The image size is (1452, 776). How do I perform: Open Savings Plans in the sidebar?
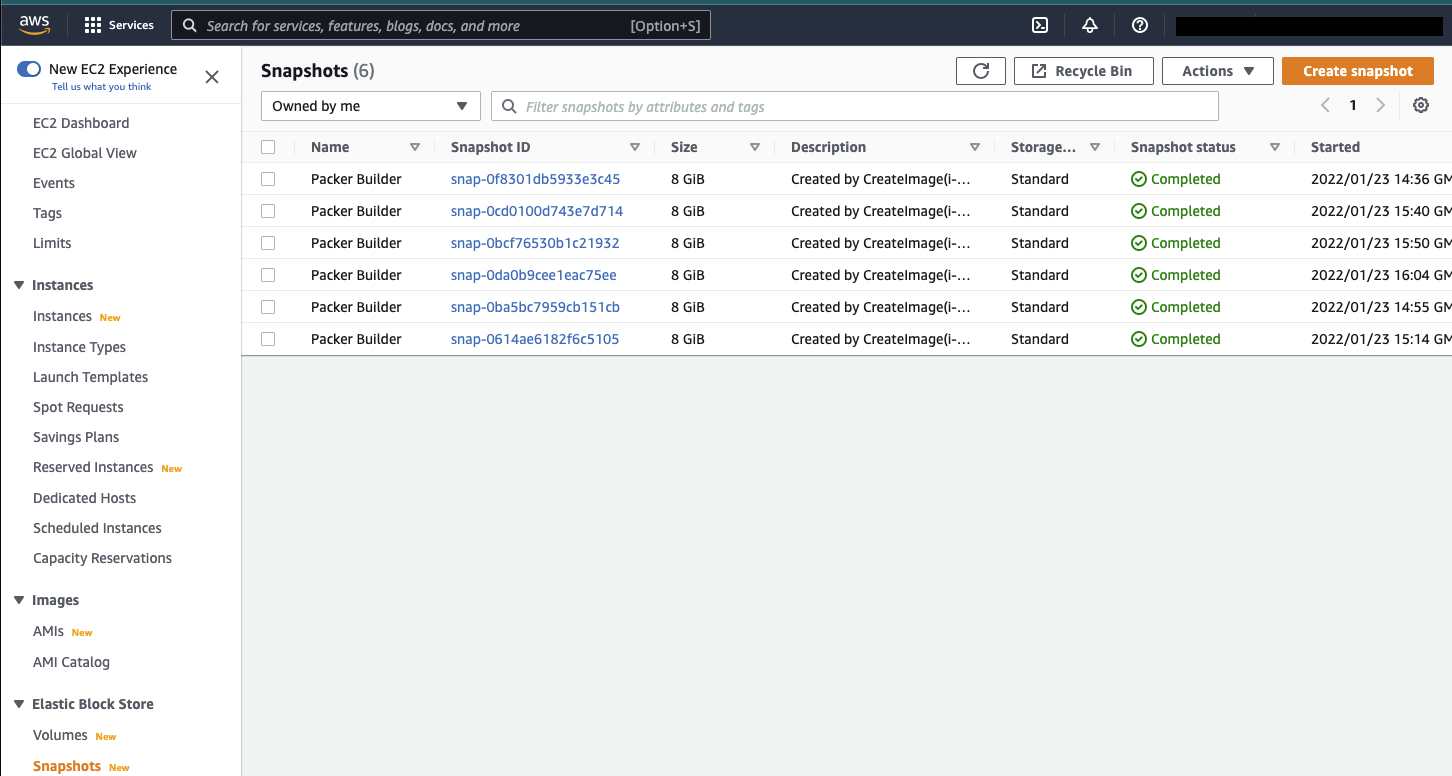pos(76,437)
